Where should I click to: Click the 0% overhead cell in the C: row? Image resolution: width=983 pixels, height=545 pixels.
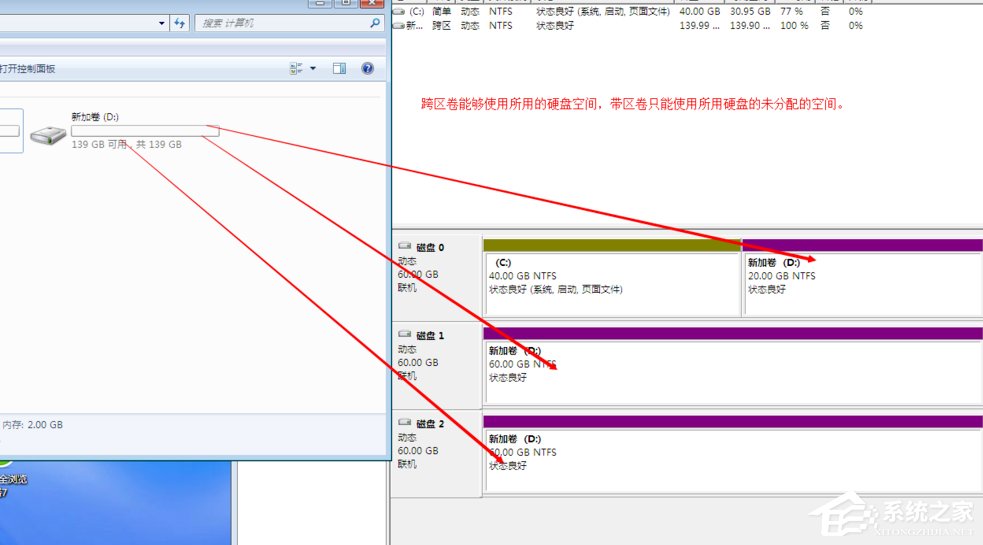pyautogui.click(x=856, y=11)
